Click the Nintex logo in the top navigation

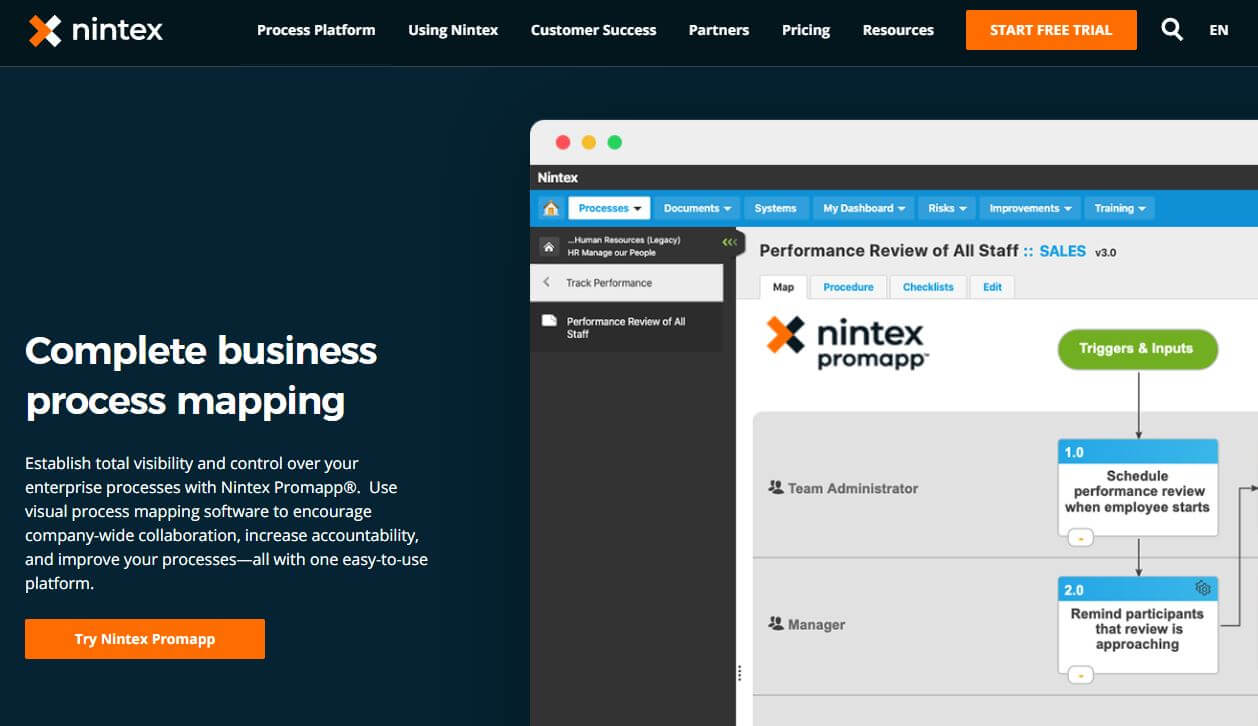point(95,29)
